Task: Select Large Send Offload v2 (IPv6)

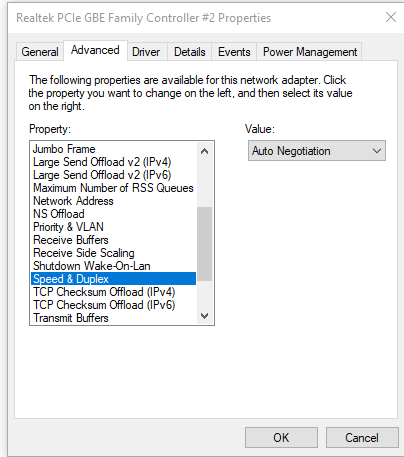Action: (113, 175)
